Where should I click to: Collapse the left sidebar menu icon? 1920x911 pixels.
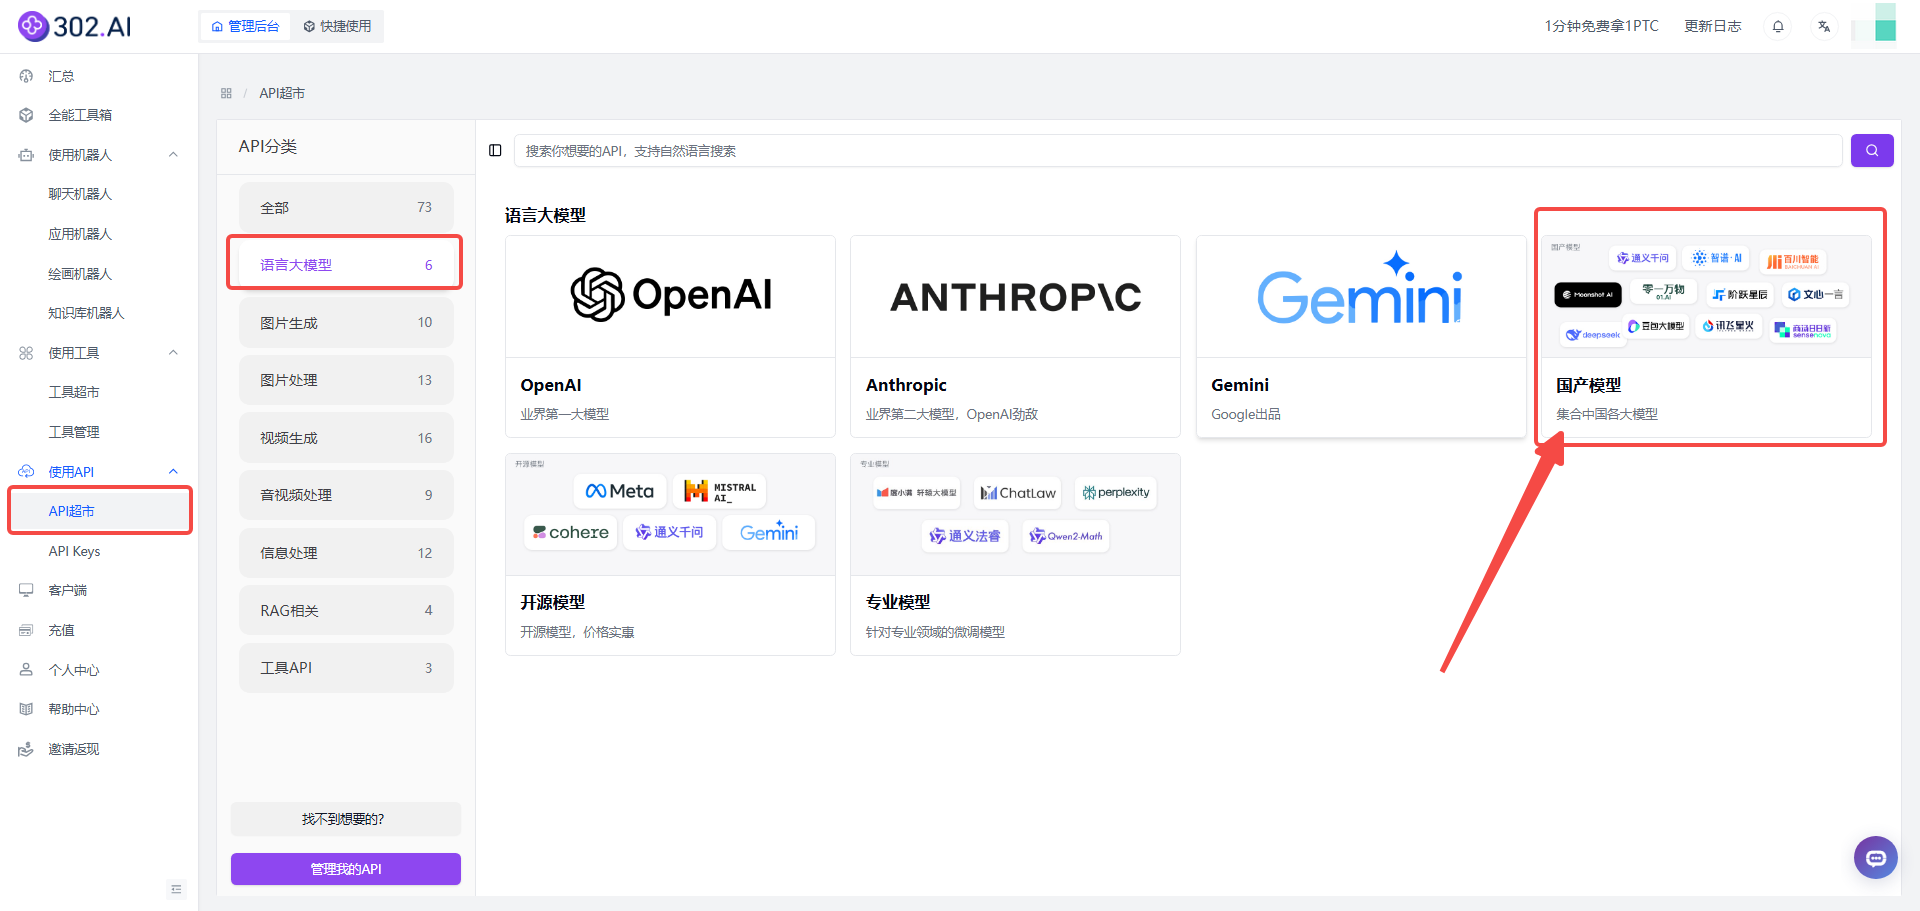tap(176, 889)
